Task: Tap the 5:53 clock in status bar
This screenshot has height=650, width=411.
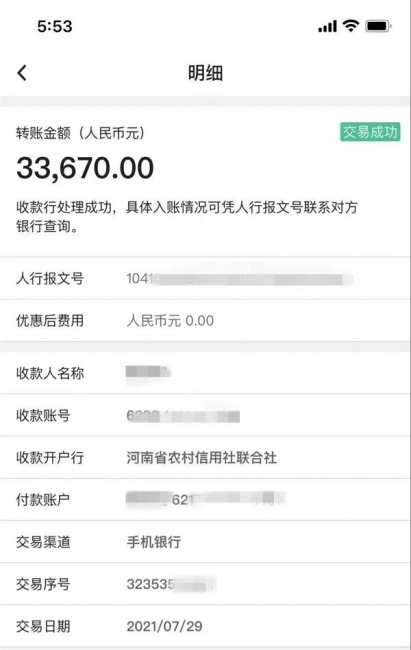Action: (x=54, y=27)
